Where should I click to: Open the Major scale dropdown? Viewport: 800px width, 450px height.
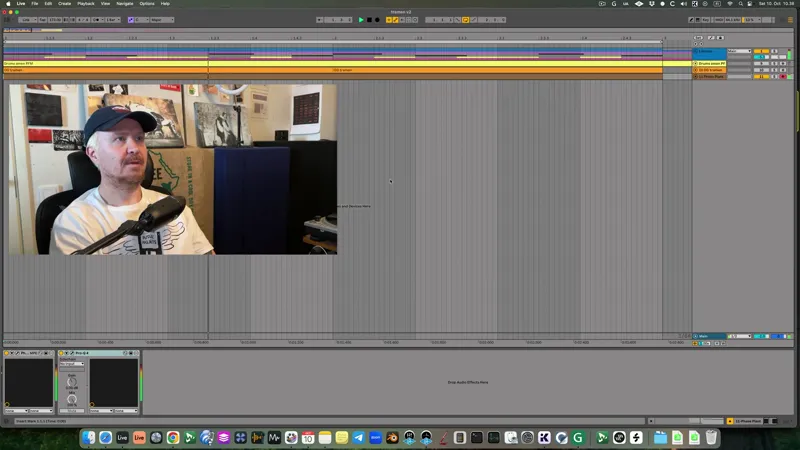click(x=162, y=20)
